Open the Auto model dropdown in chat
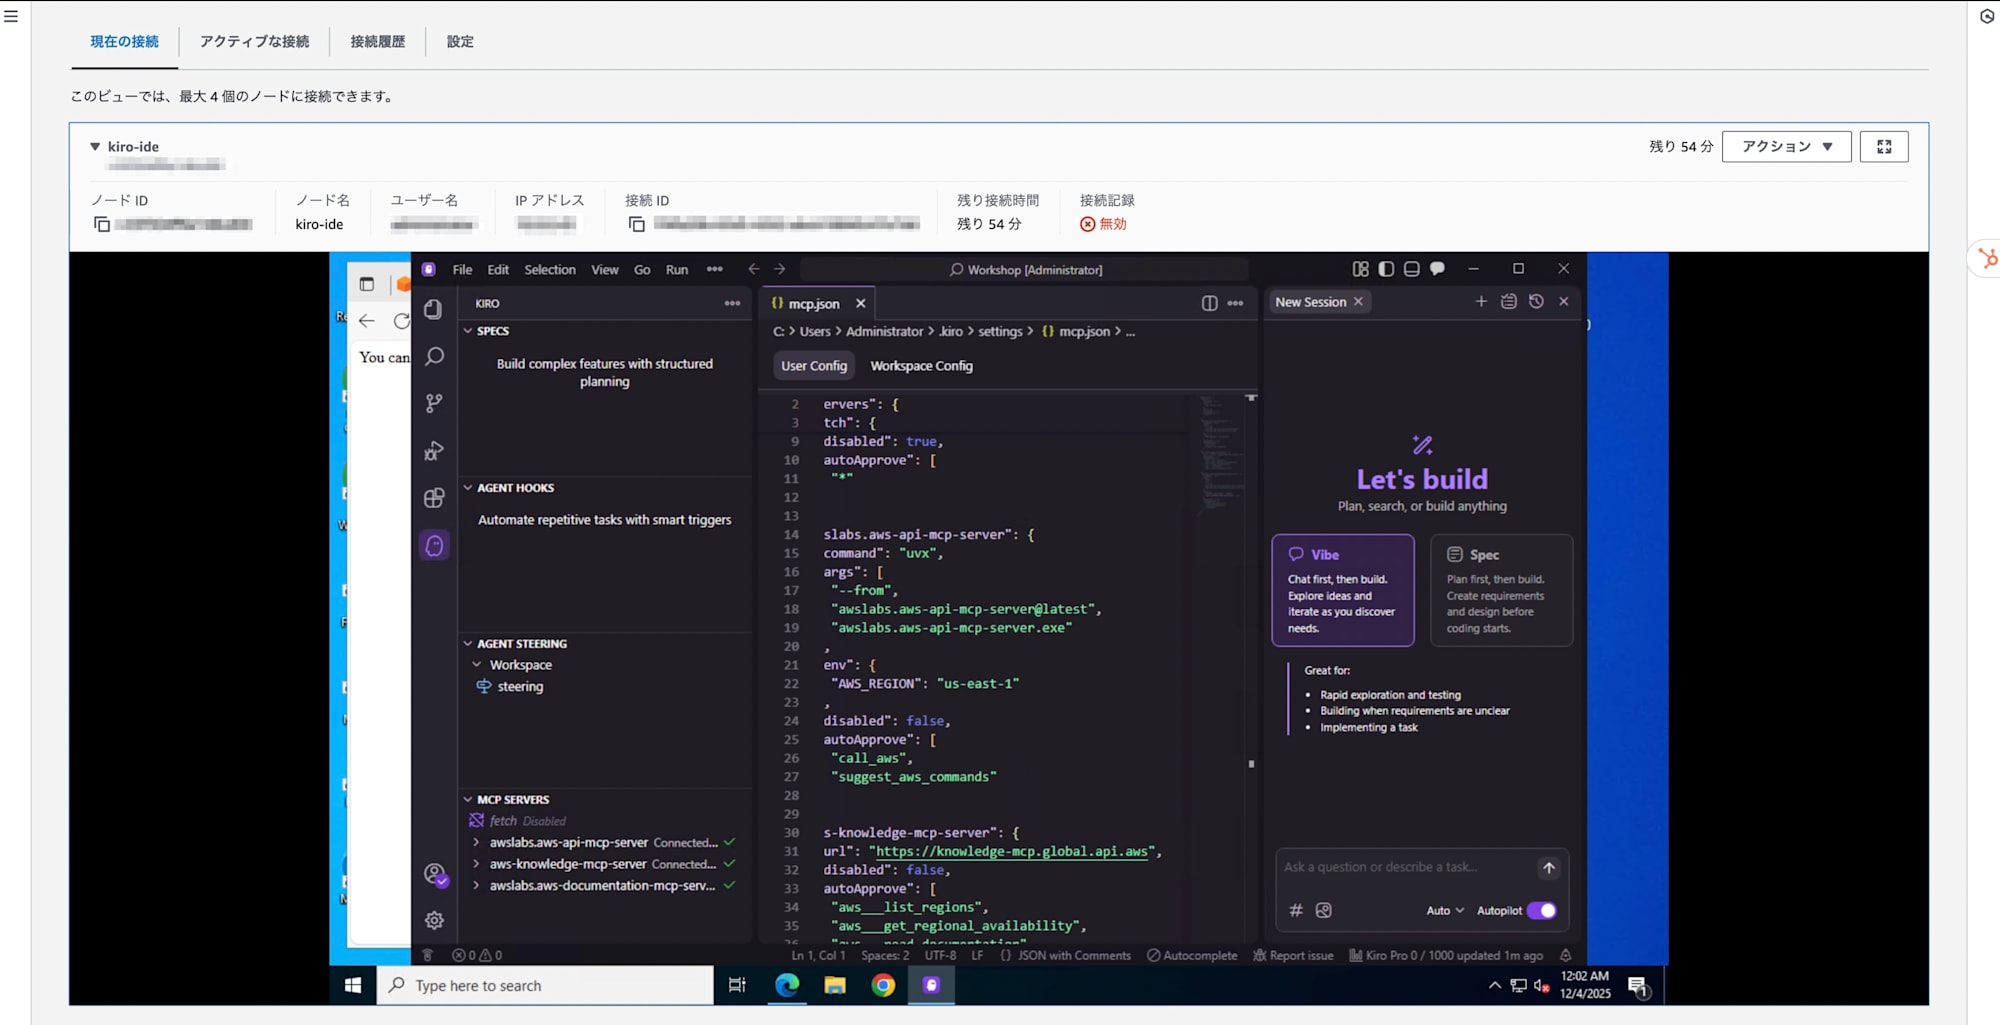The height and width of the screenshot is (1025, 2000). point(1443,910)
